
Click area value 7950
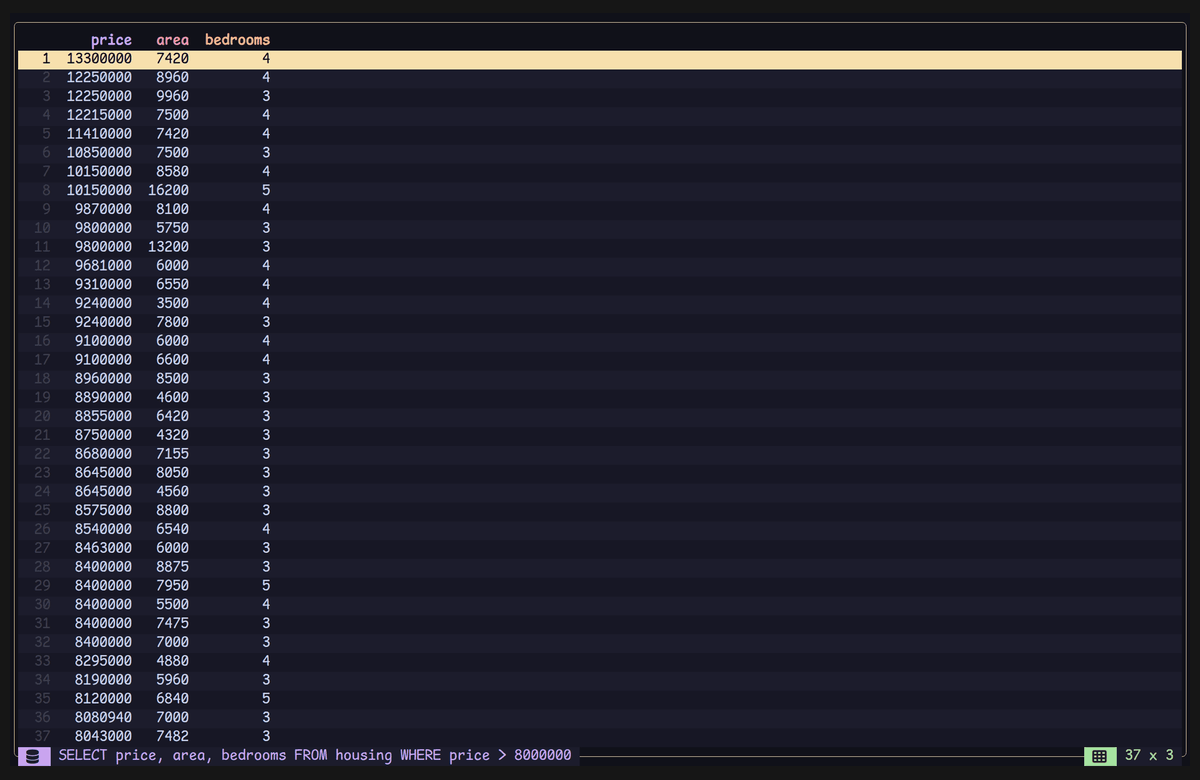(173, 586)
